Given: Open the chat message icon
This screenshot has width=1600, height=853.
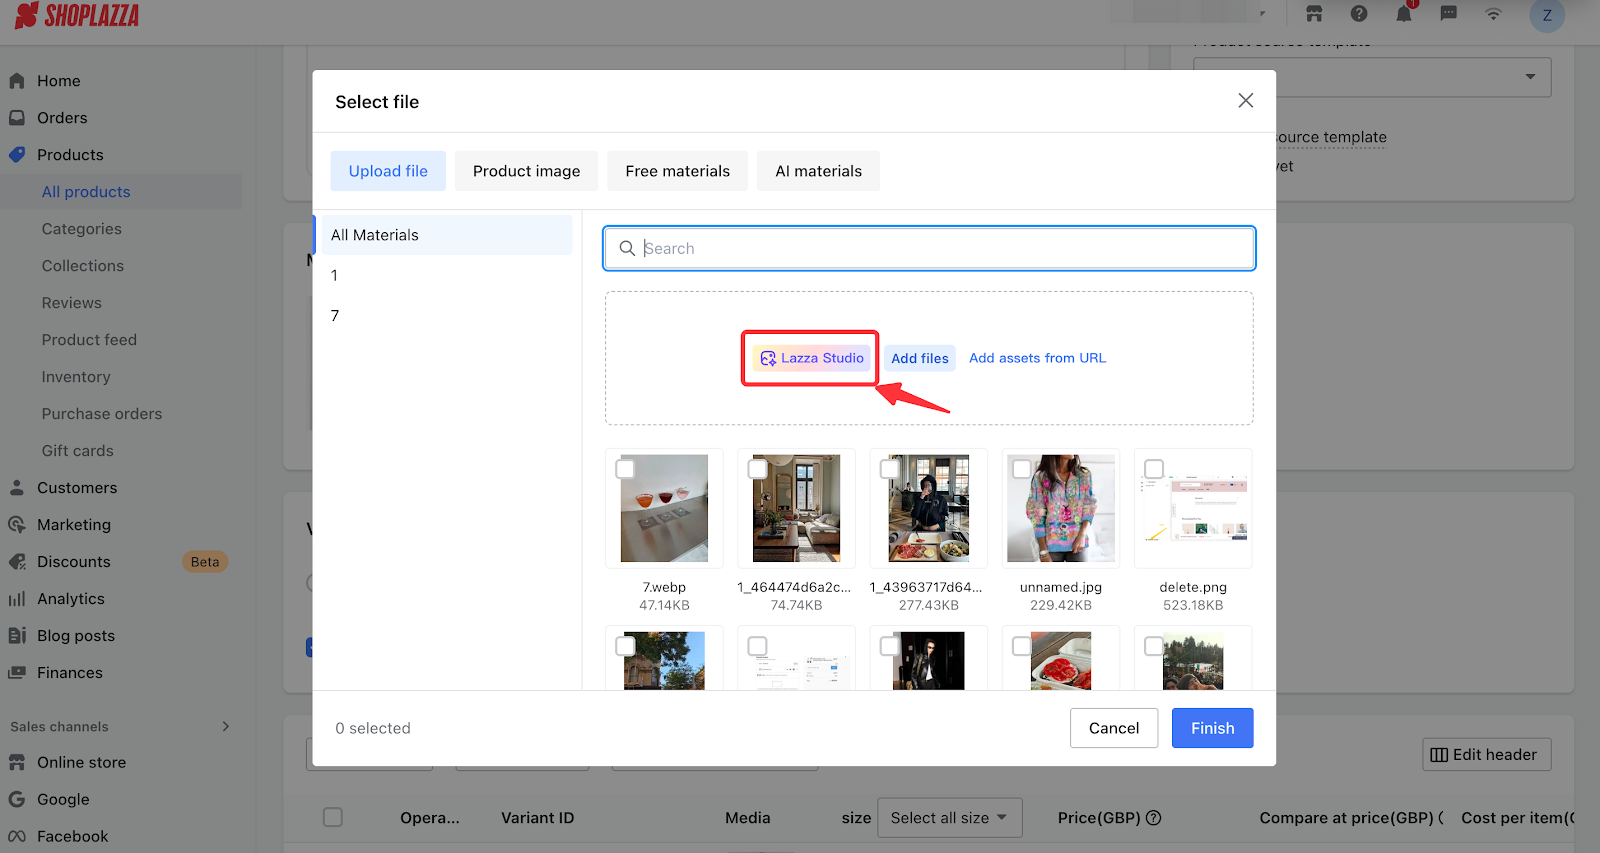Looking at the screenshot, I should tap(1448, 14).
